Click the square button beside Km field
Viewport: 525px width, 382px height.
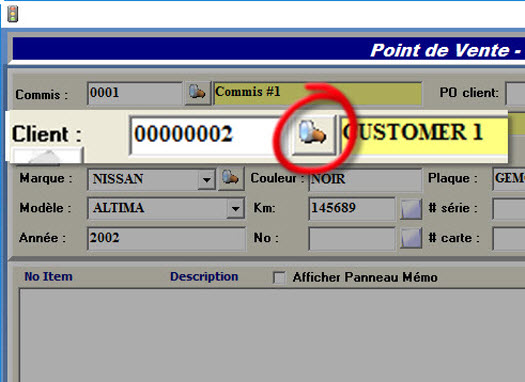[411, 209]
